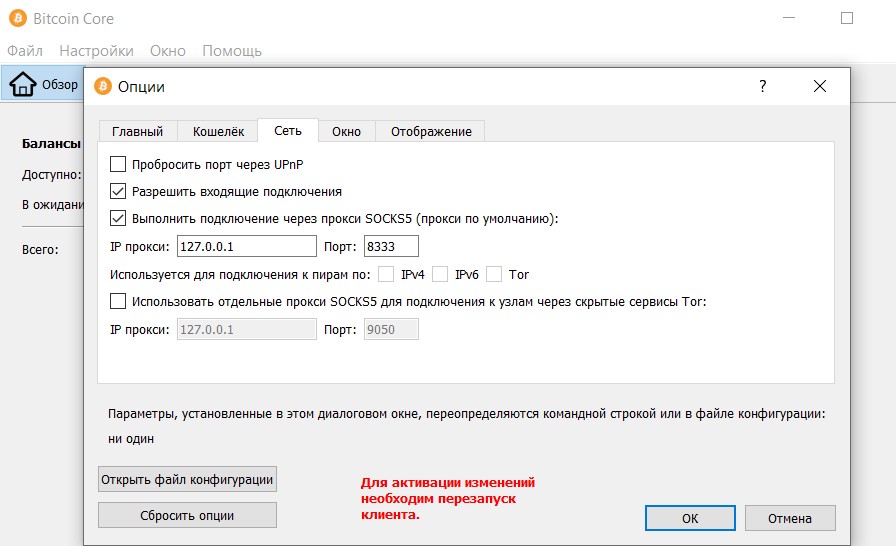Switch to the Кошелёк tab

tap(218, 131)
